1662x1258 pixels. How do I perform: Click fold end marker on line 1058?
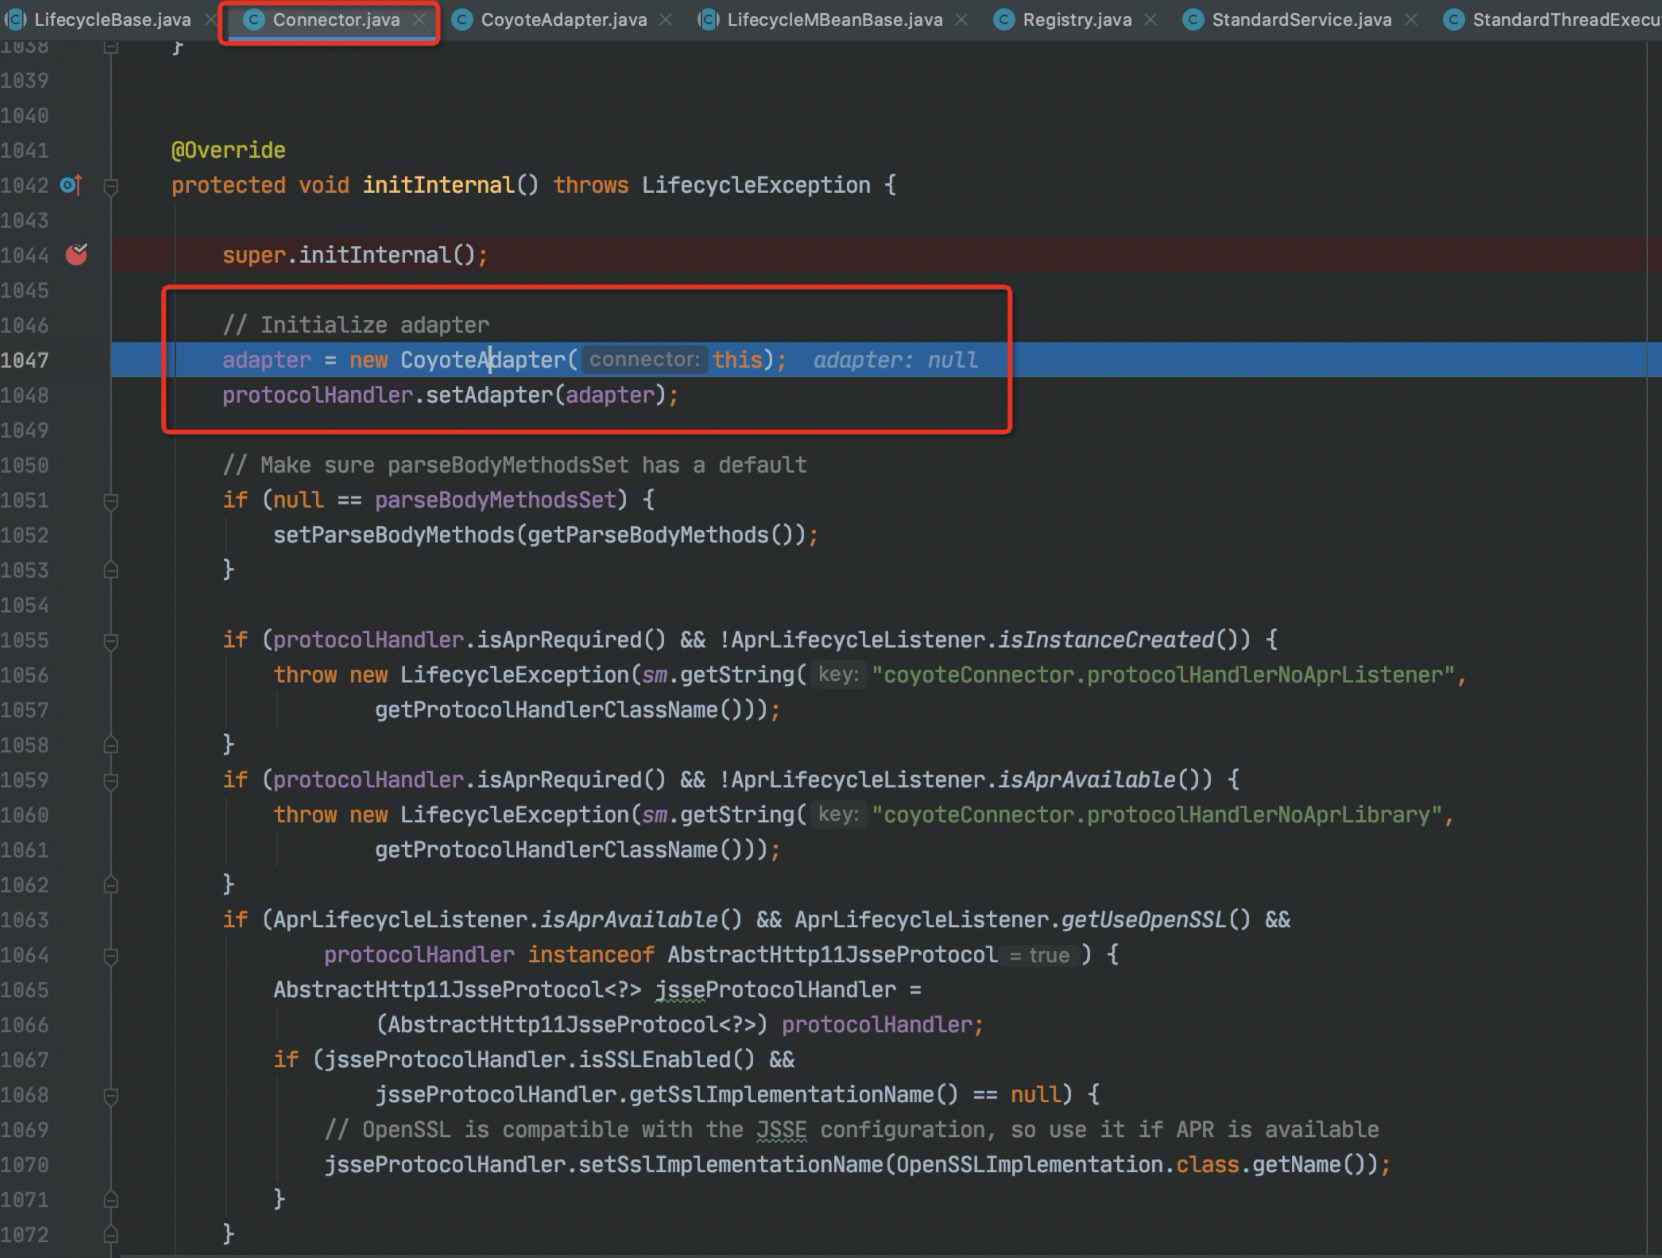(111, 745)
